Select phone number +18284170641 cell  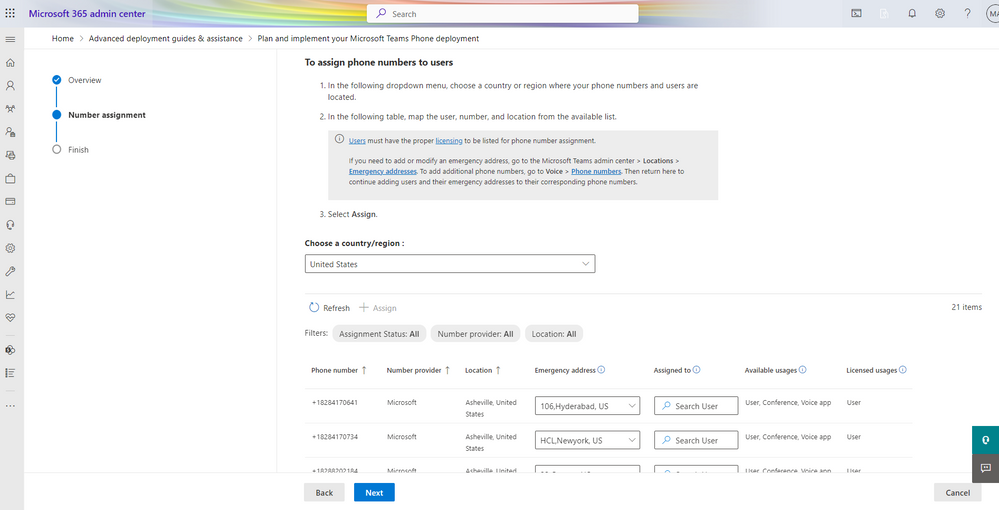coord(334,402)
